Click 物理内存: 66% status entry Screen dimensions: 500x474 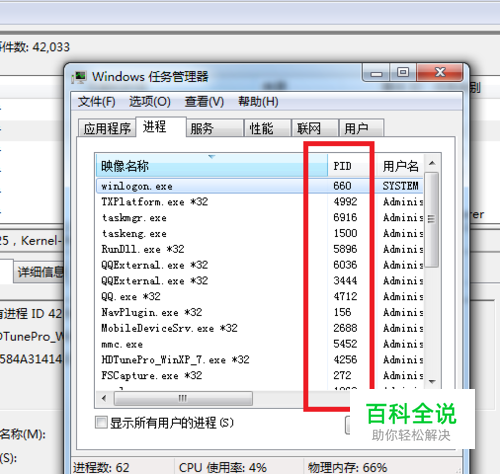click(x=347, y=467)
